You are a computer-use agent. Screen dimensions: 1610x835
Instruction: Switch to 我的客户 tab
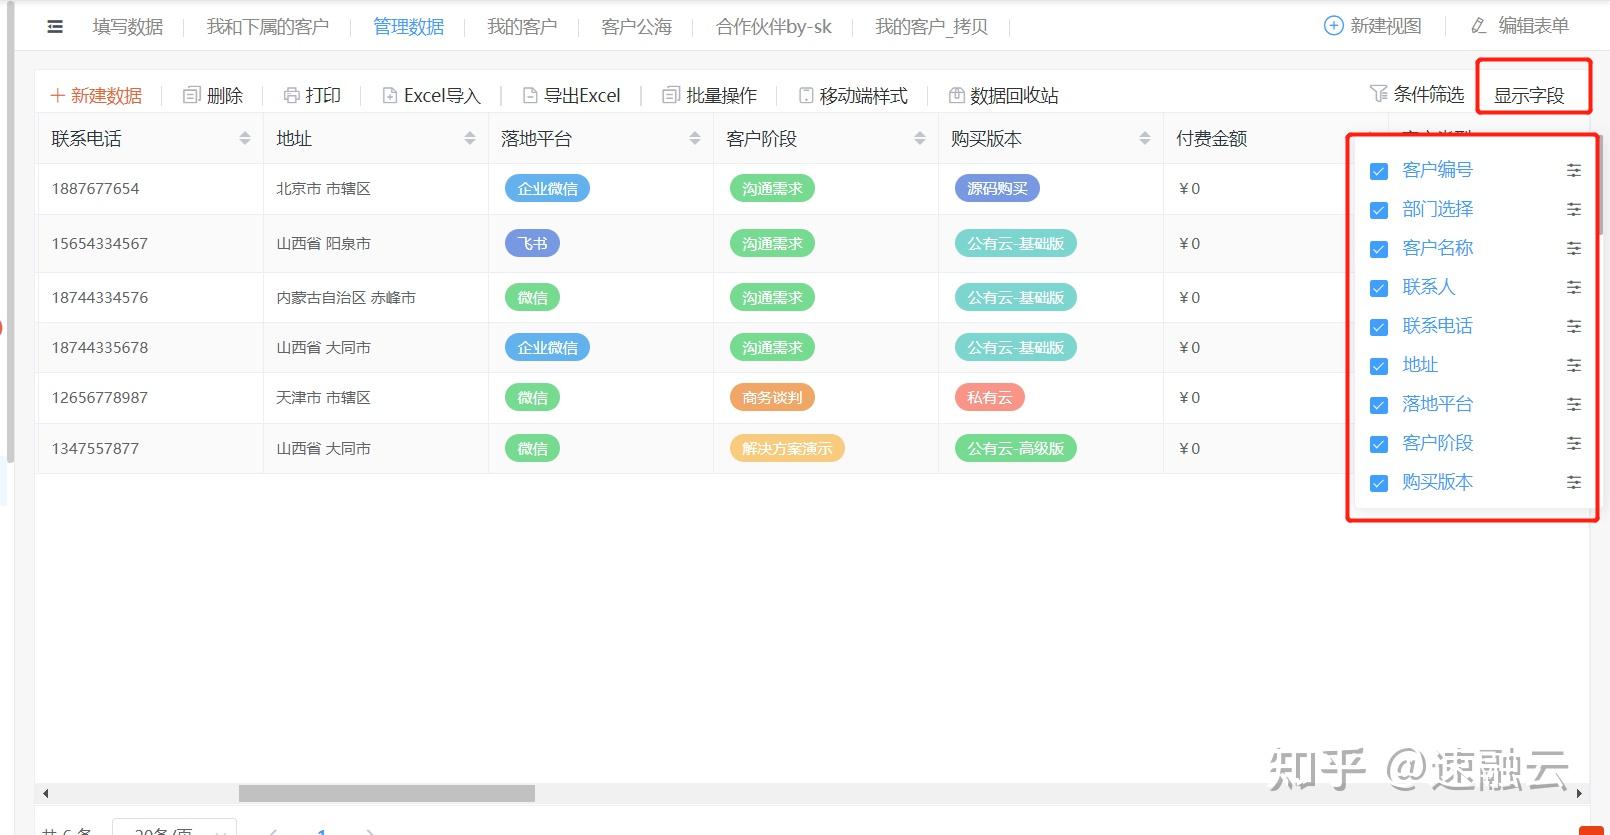(x=522, y=27)
